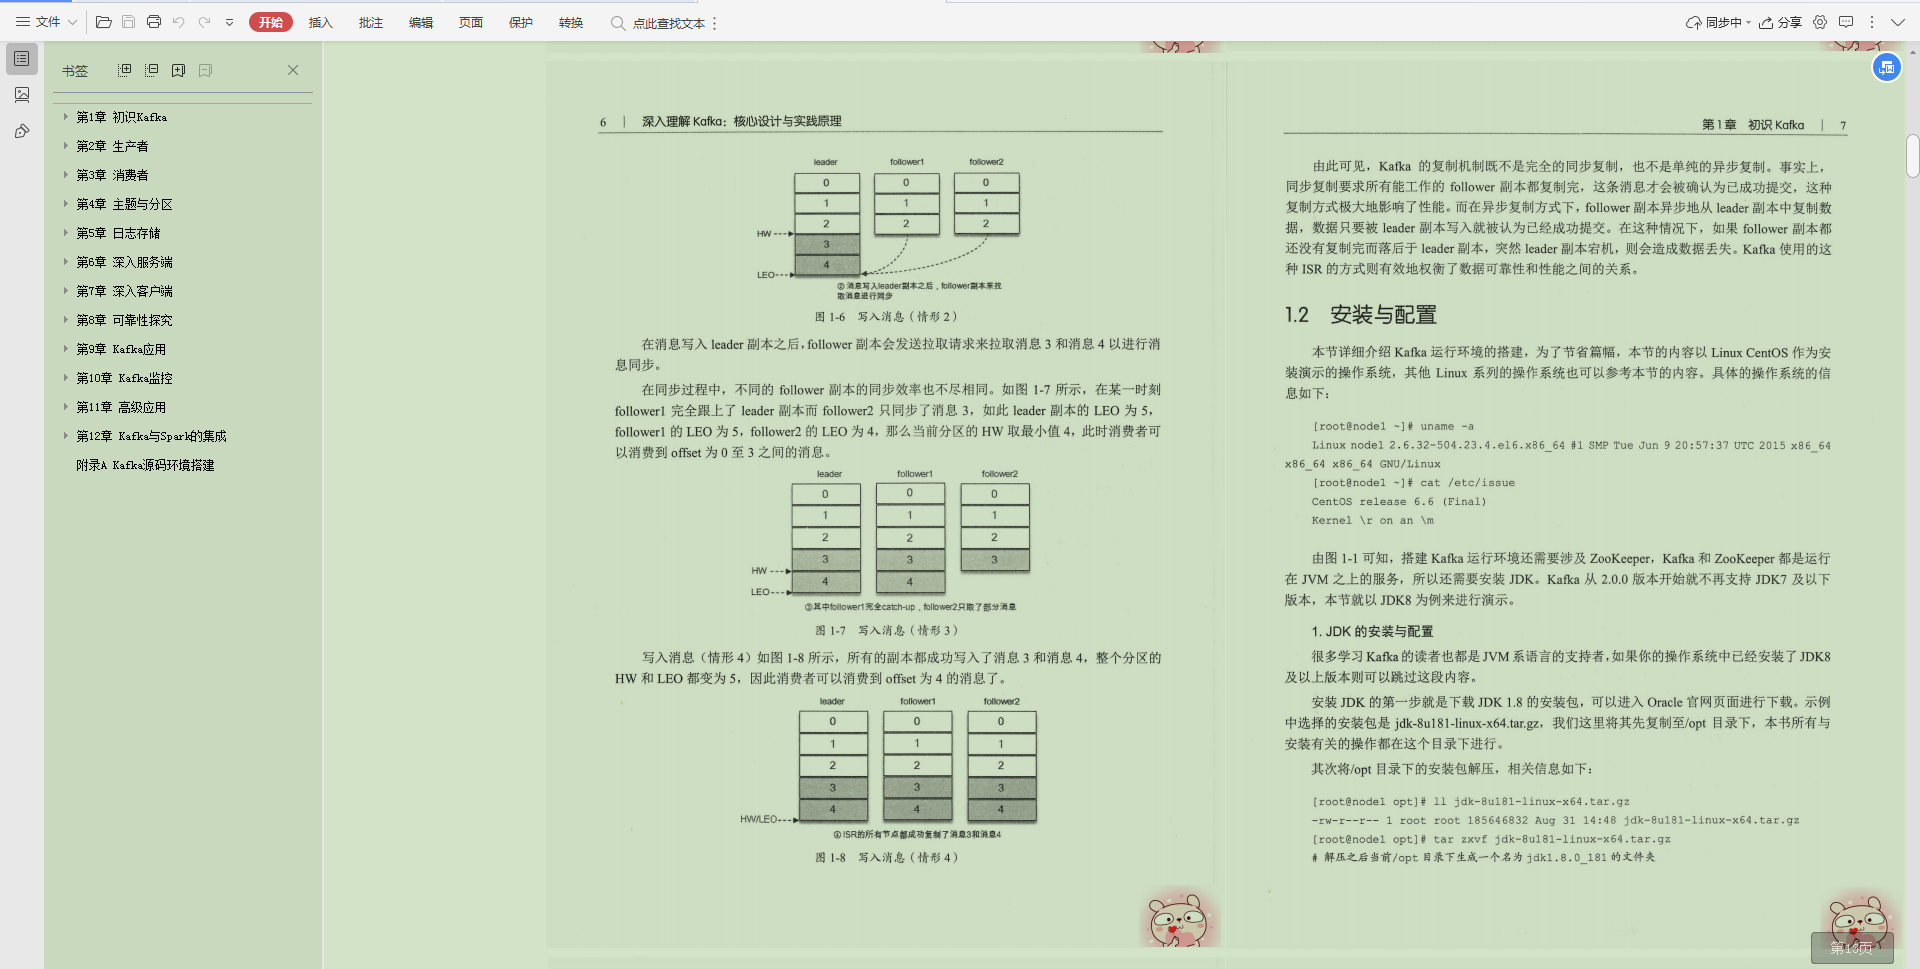Expand 第3章 消费者 bookmark arrow
The height and width of the screenshot is (969, 1920).
66,175
